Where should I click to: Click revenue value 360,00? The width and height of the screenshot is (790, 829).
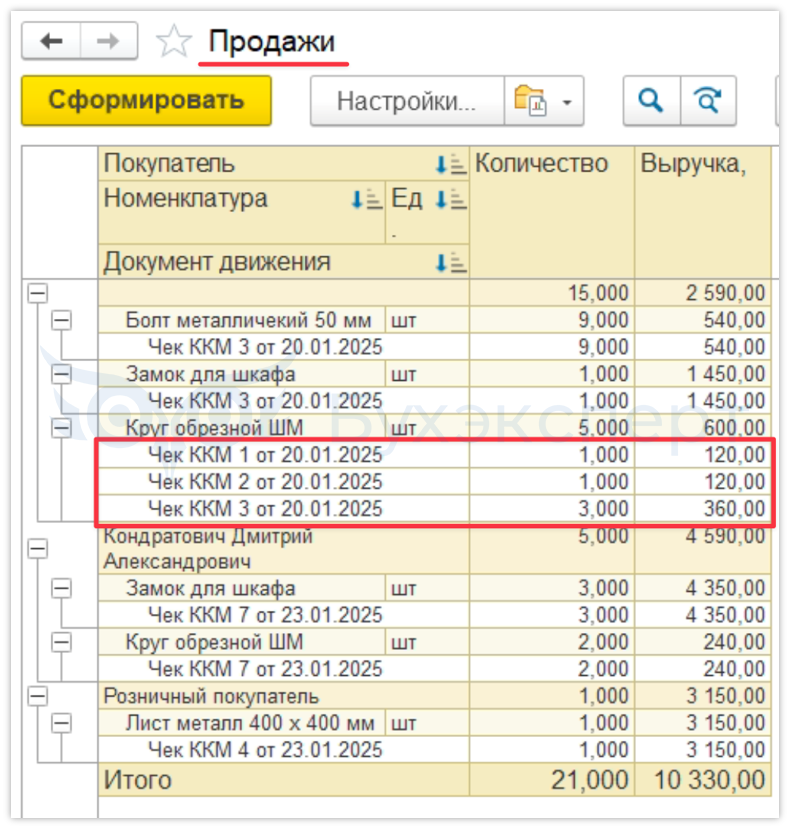(734, 509)
